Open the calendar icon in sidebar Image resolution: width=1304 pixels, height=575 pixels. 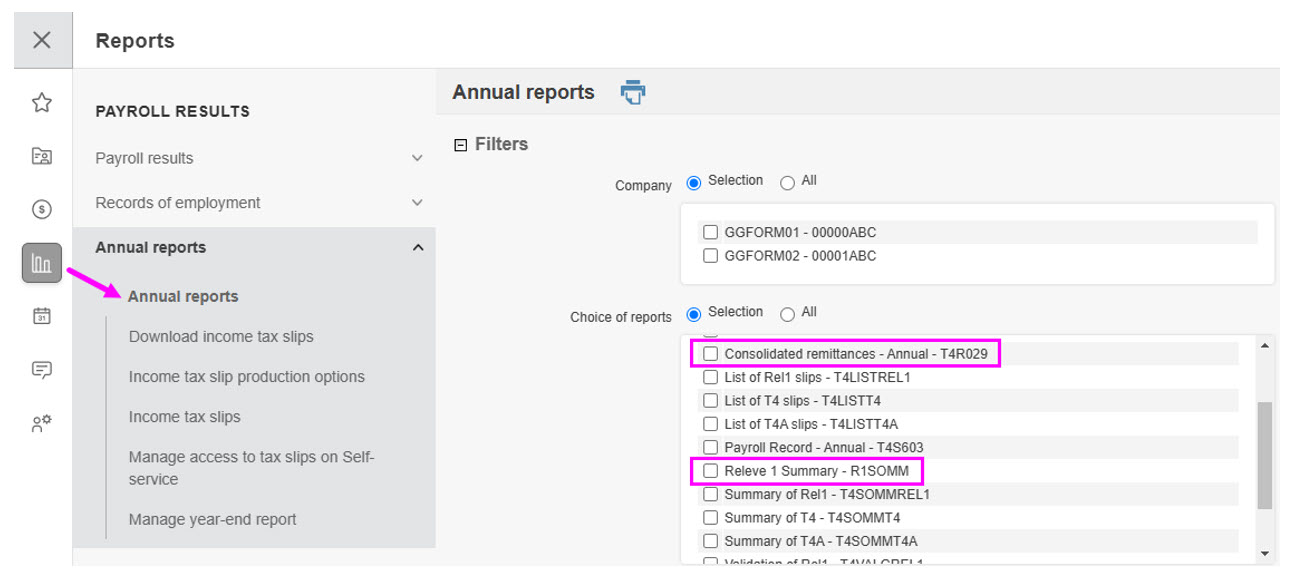[42, 316]
